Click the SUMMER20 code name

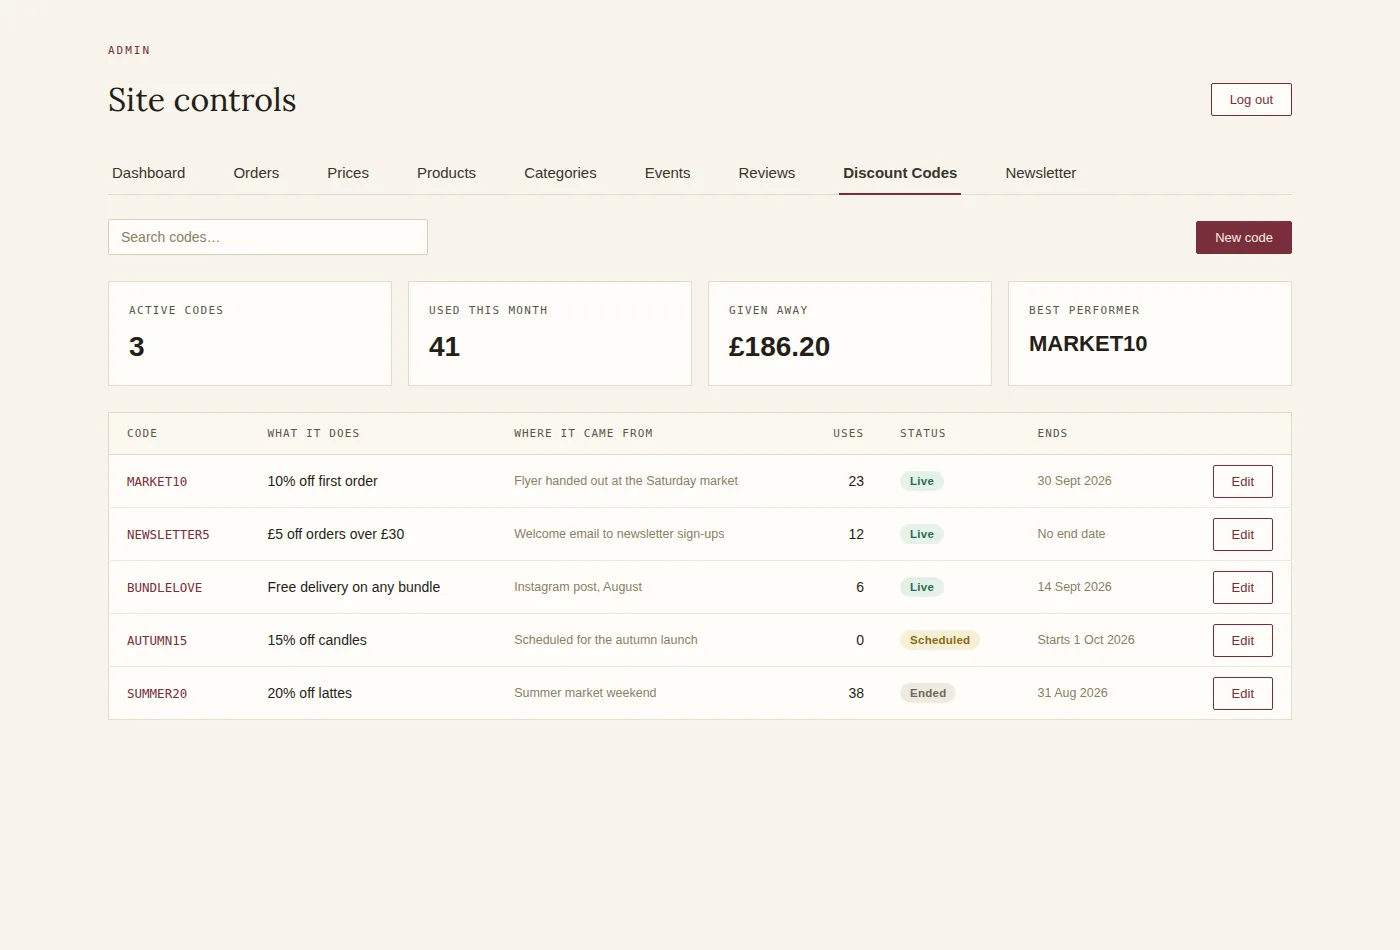tap(157, 694)
